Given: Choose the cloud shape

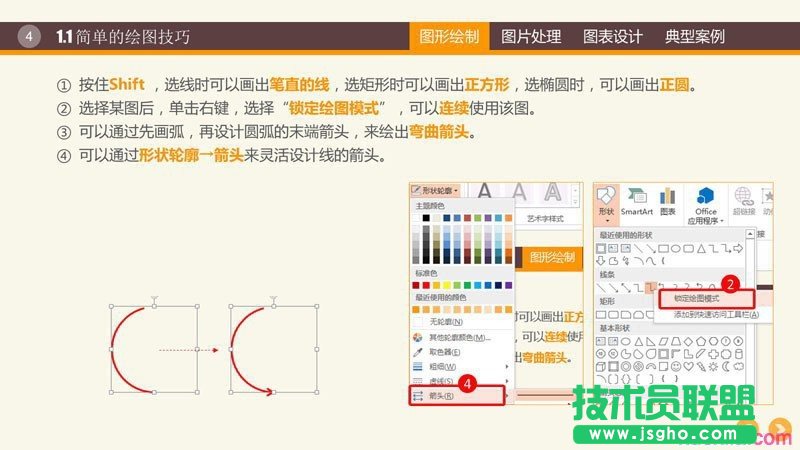Looking at the screenshot, I should (x=738, y=366).
